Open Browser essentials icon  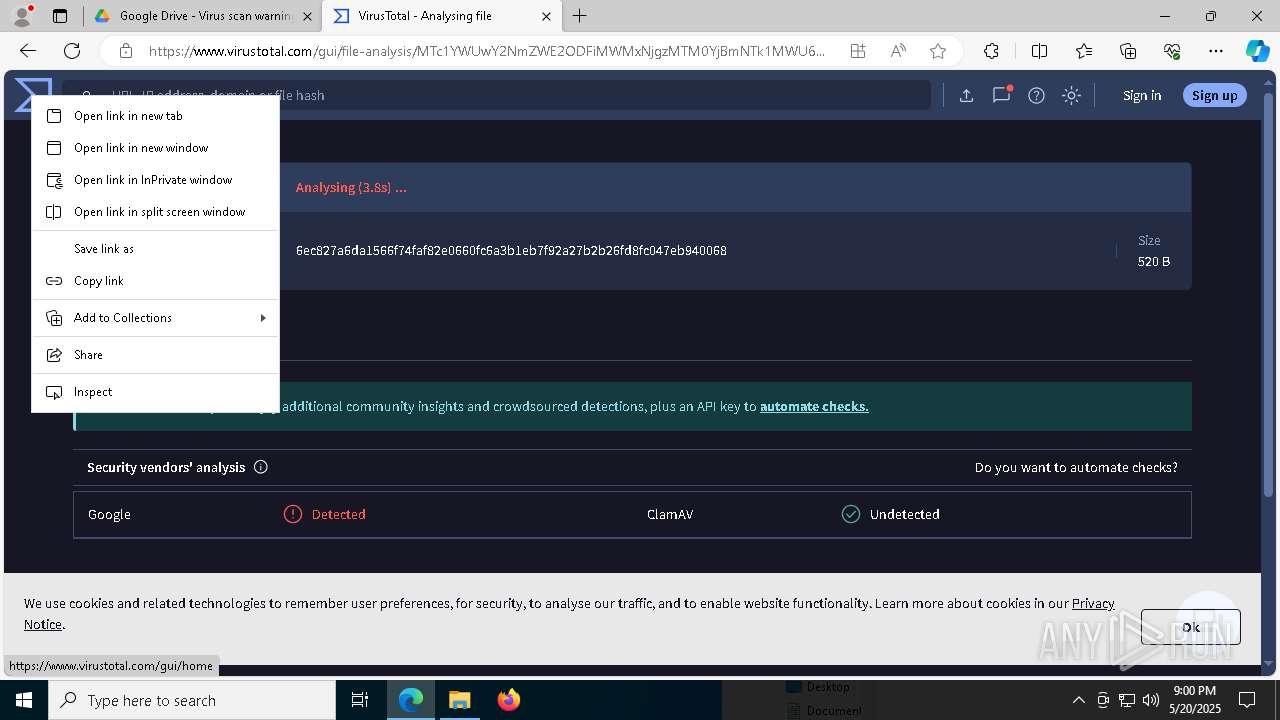pos(1172,51)
